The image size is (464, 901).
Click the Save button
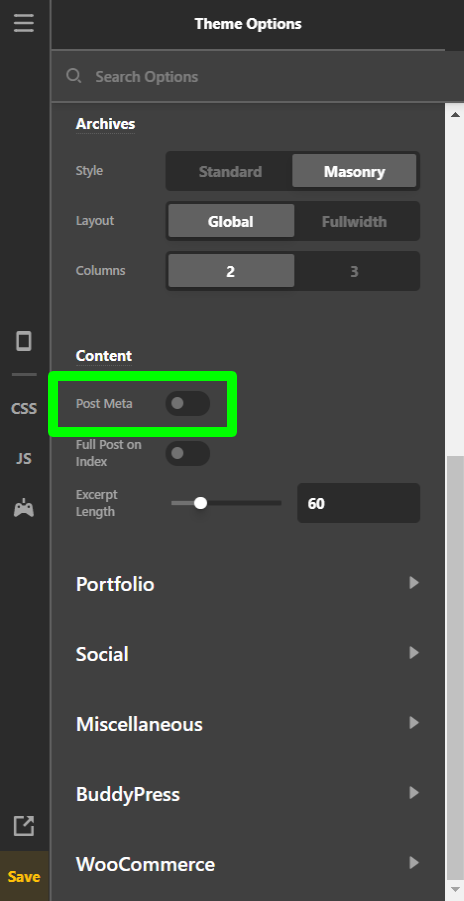24,876
